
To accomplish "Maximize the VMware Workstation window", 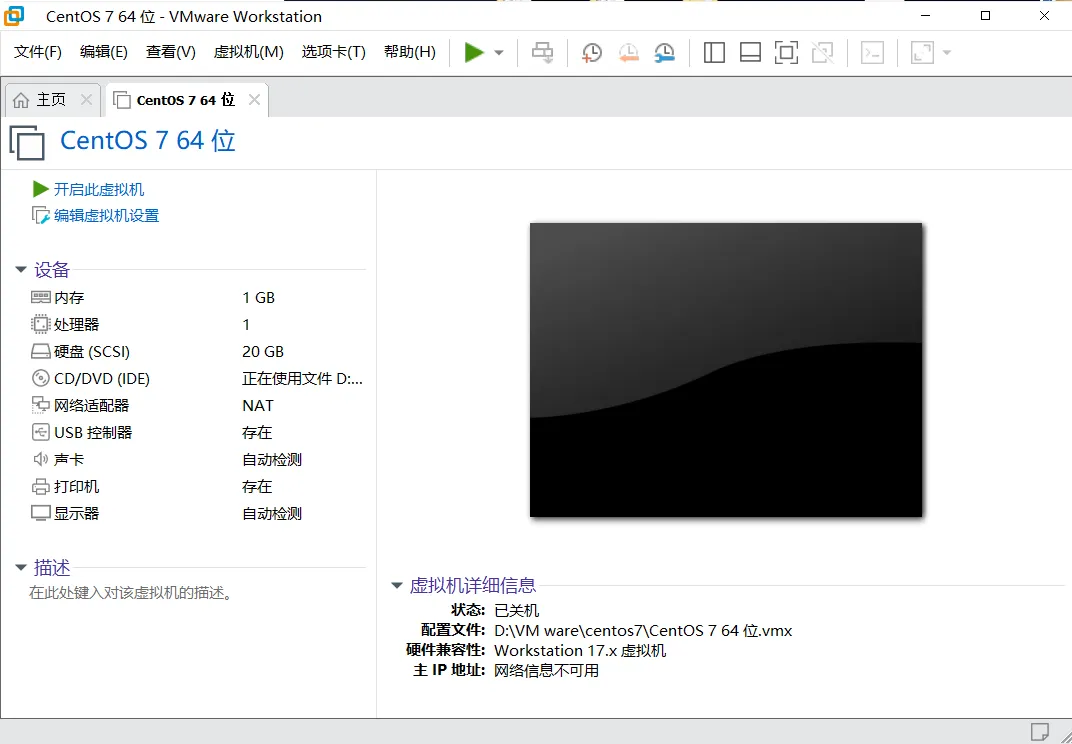I will tap(985, 16).
